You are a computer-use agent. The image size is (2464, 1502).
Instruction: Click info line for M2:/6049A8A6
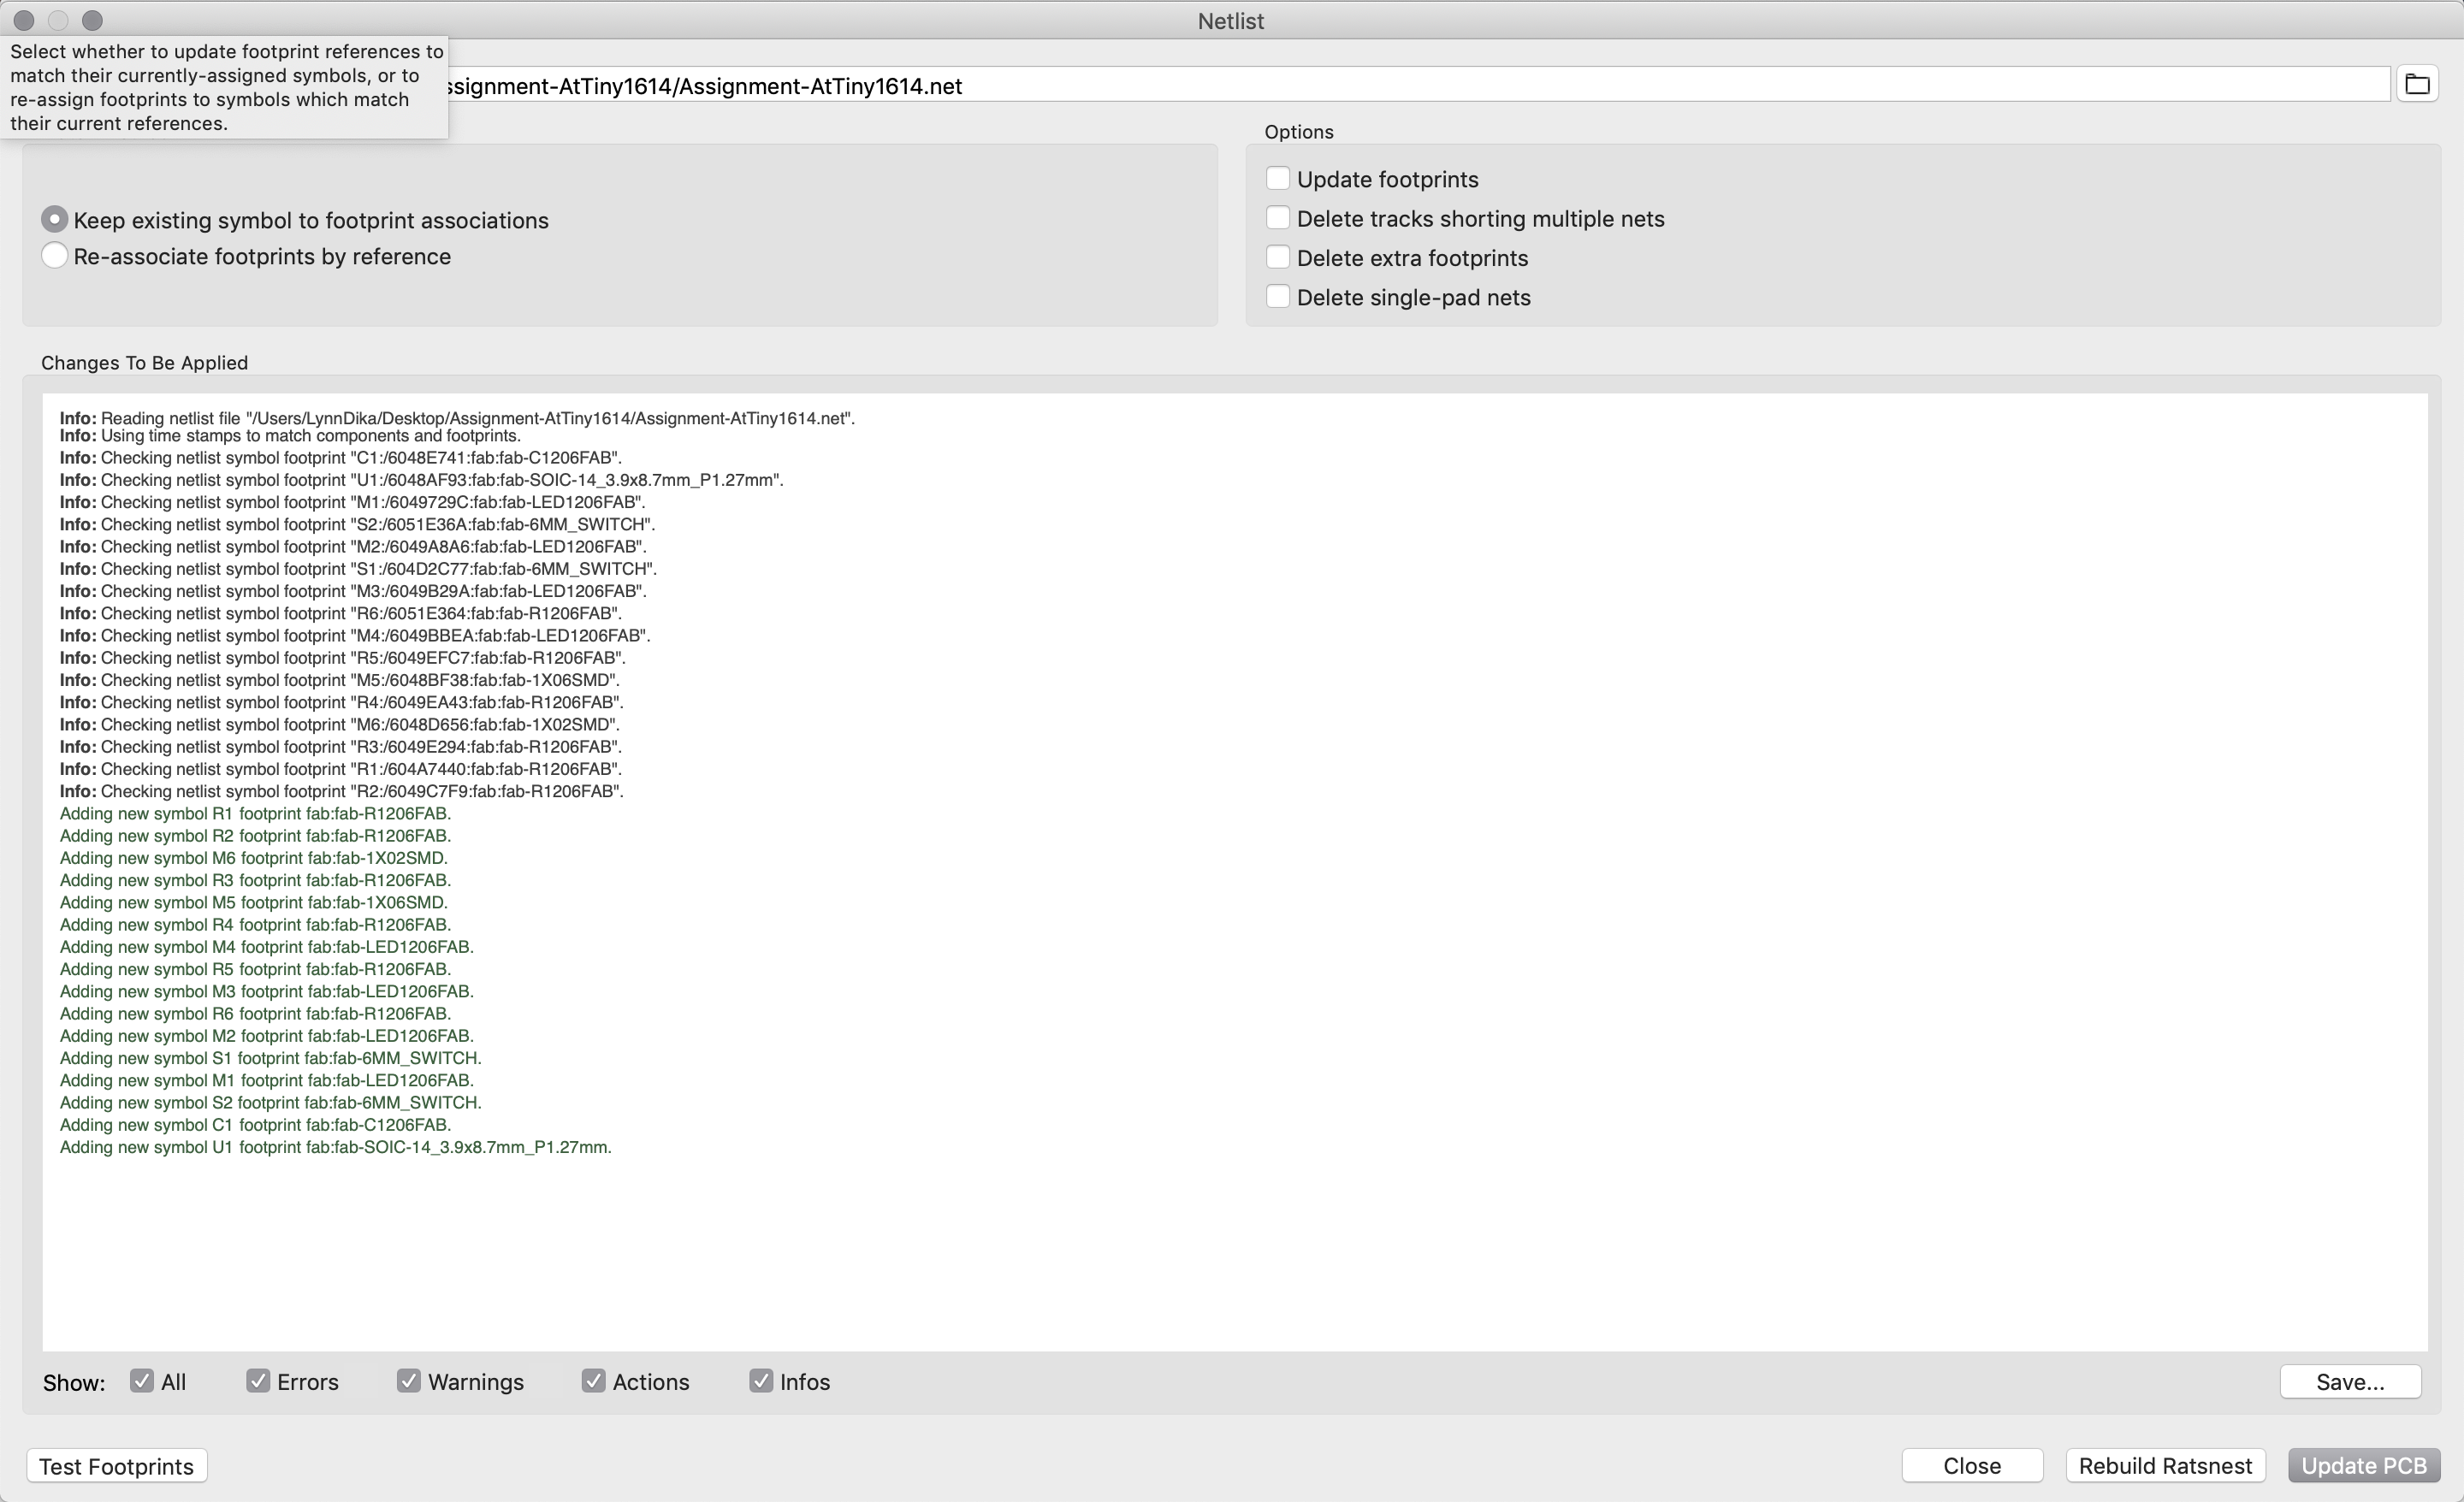tap(353, 547)
